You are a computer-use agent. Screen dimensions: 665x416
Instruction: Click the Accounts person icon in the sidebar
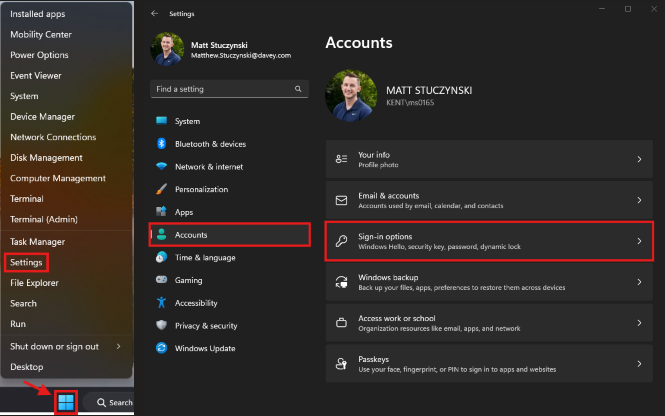[x=162, y=235]
